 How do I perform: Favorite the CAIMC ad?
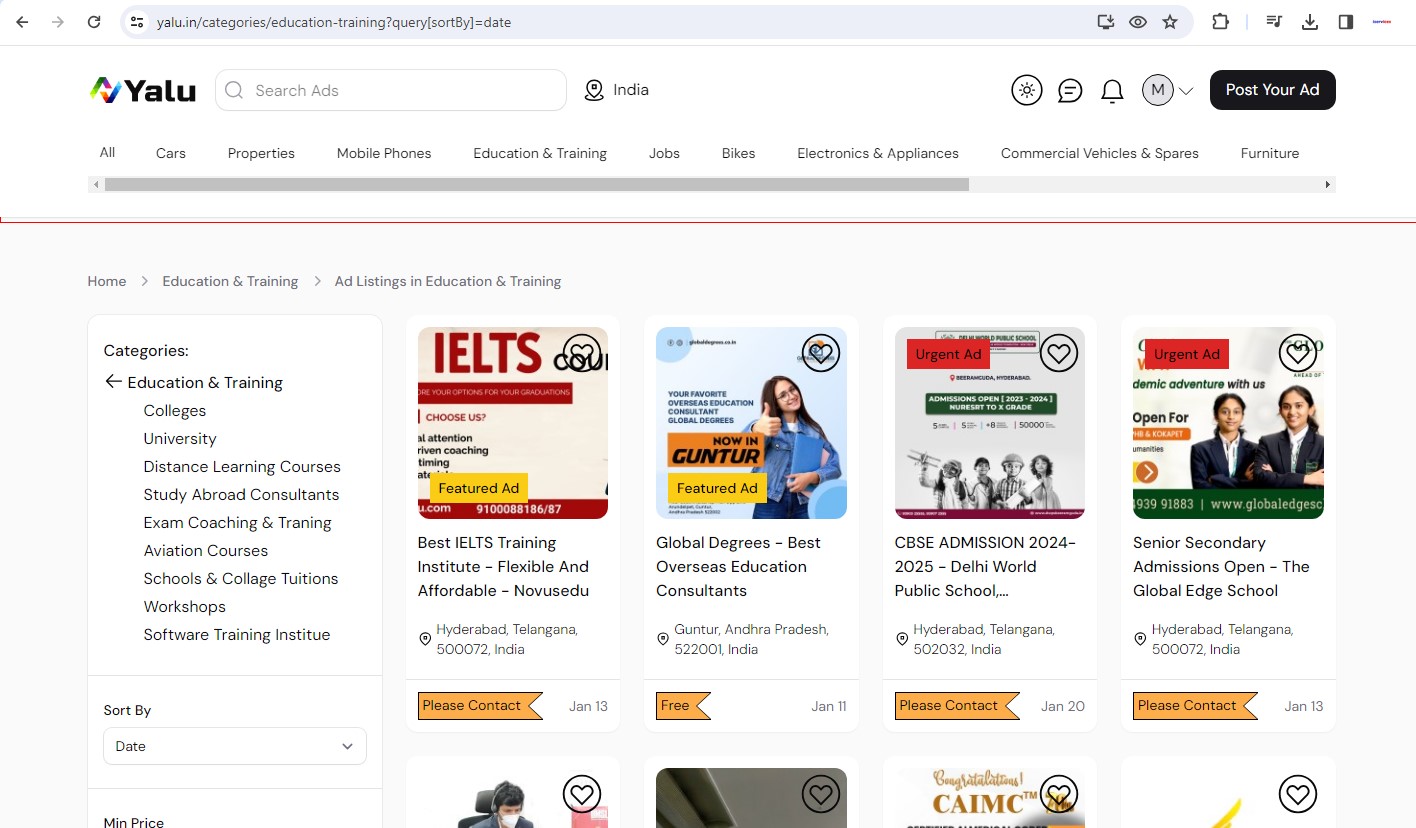coord(1059,795)
